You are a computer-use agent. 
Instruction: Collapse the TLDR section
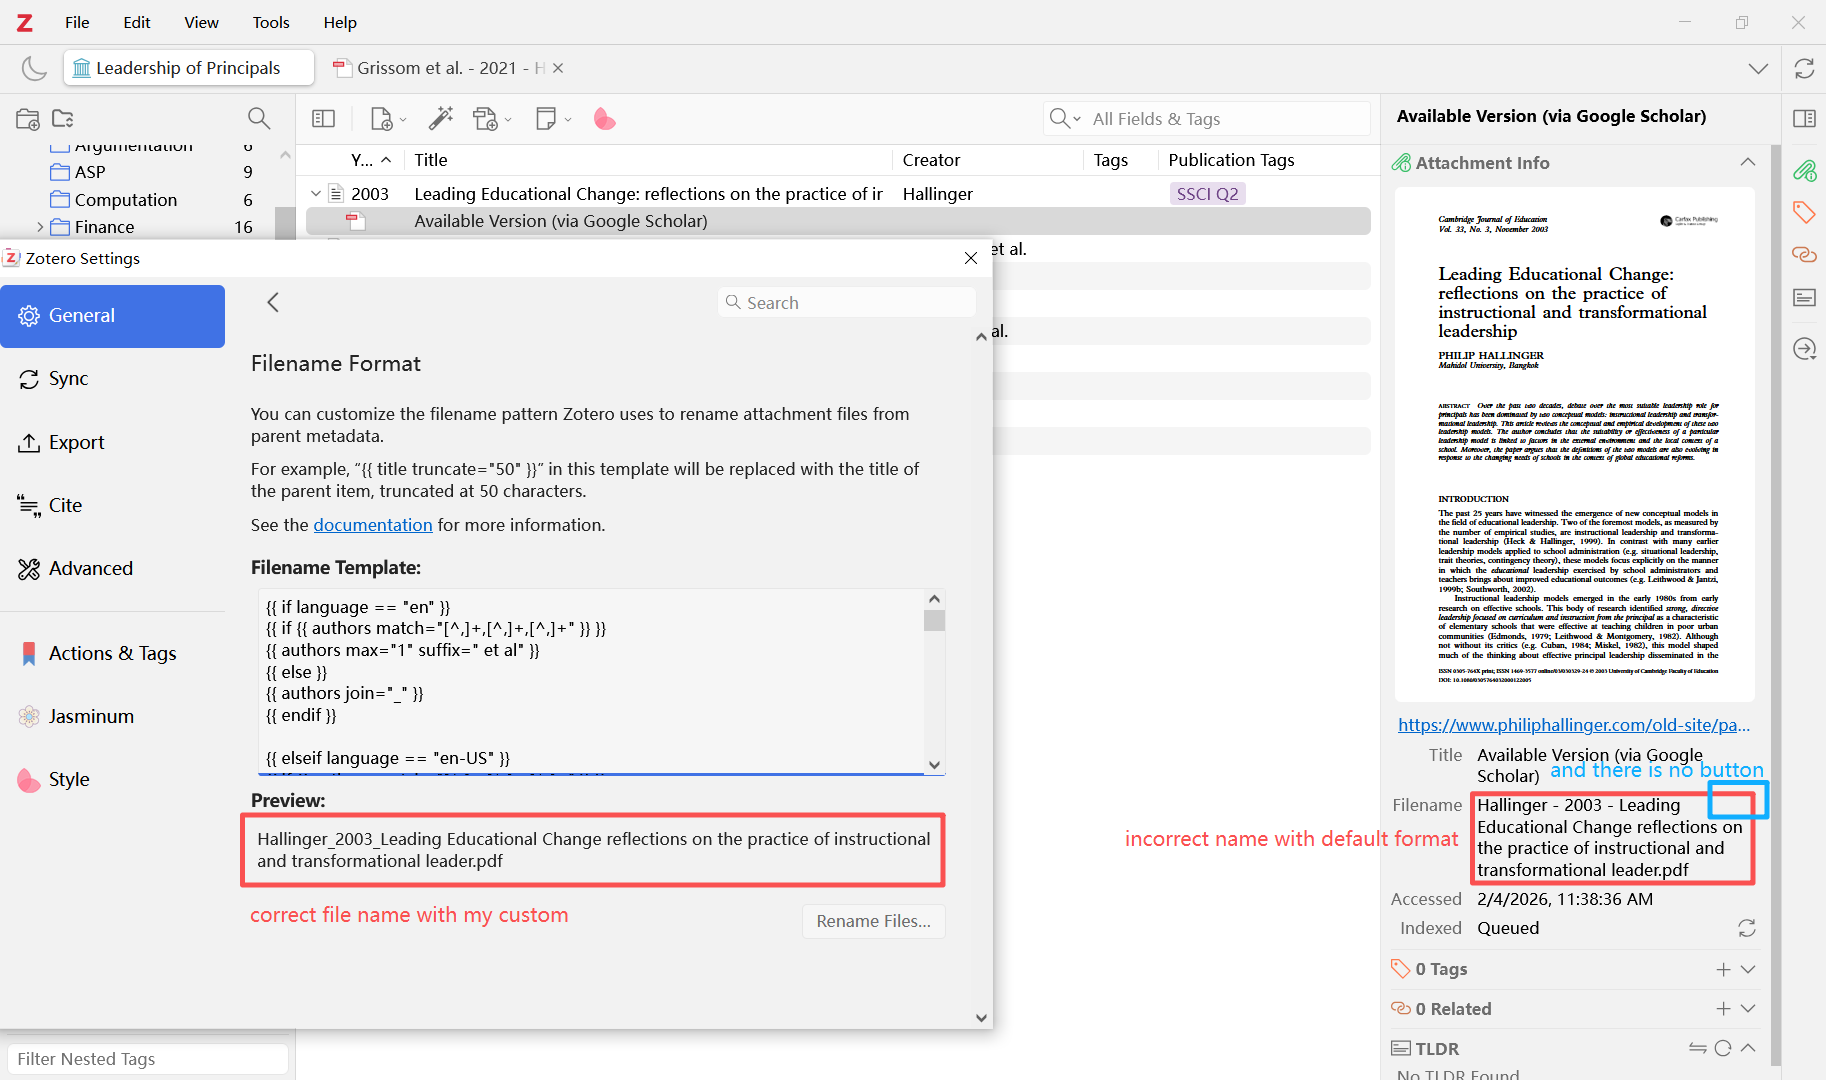(x=1748, y=1048)
